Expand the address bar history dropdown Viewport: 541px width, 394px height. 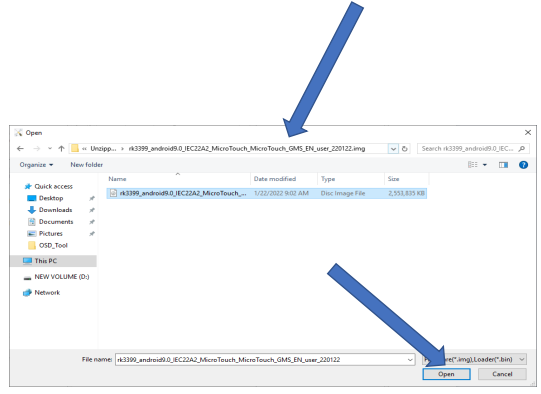point(393,149)
